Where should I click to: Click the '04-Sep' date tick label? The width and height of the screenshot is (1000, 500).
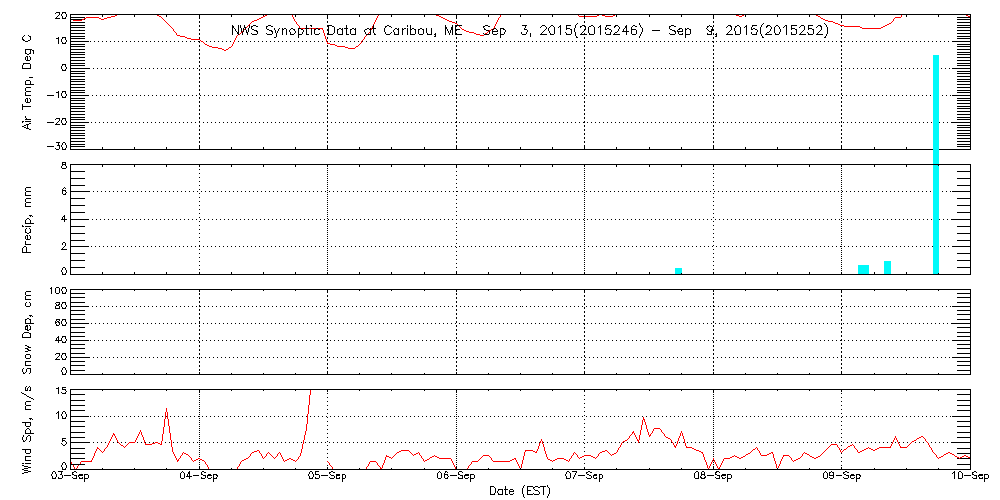pyautogui.click(x=200, y=478)
